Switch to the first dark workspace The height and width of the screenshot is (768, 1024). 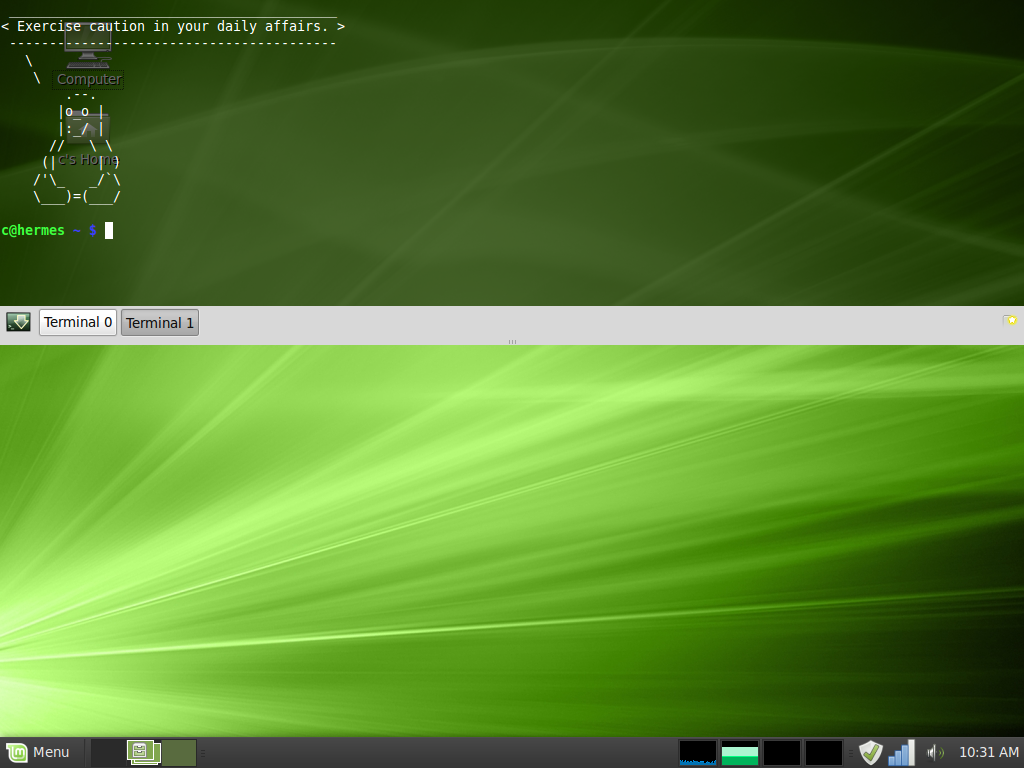(108, 753)
